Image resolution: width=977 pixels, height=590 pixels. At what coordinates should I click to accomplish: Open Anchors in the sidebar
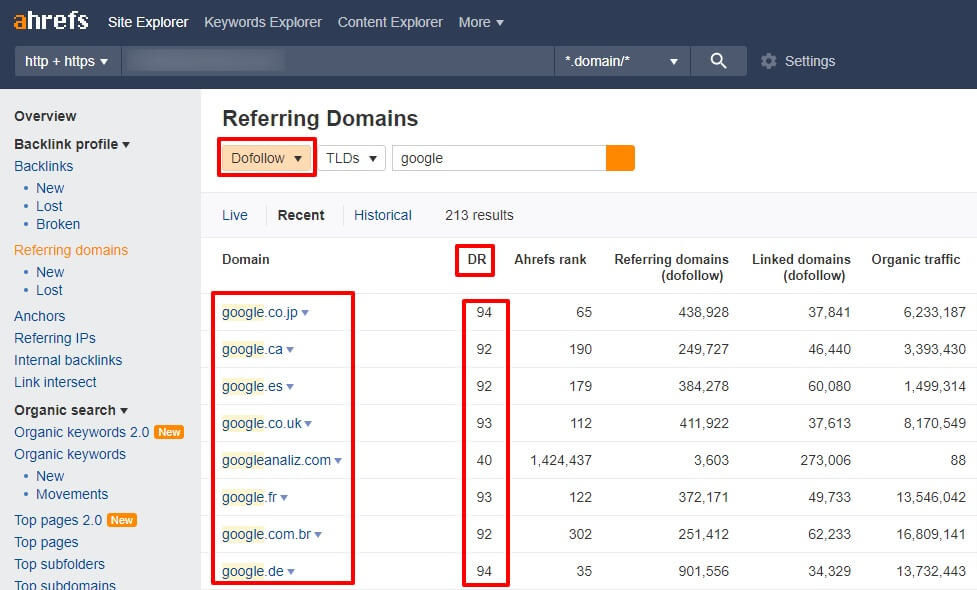39,316
